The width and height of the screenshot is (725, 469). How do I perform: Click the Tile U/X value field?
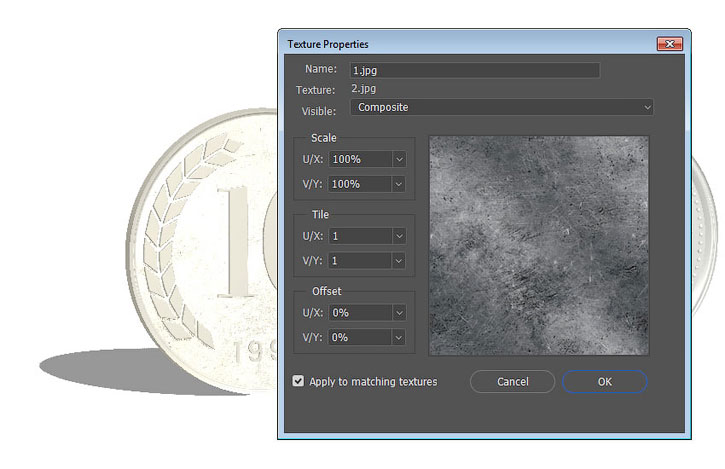tap(360, 236)
